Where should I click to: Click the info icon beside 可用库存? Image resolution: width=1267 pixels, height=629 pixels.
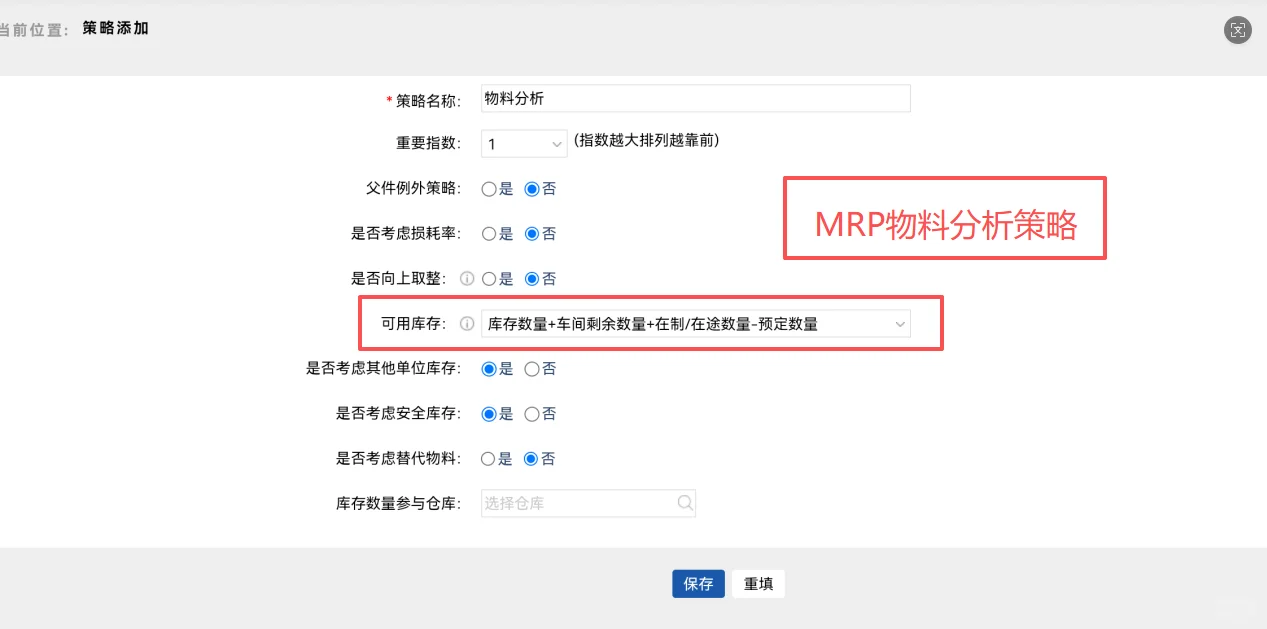pos(466,323)
